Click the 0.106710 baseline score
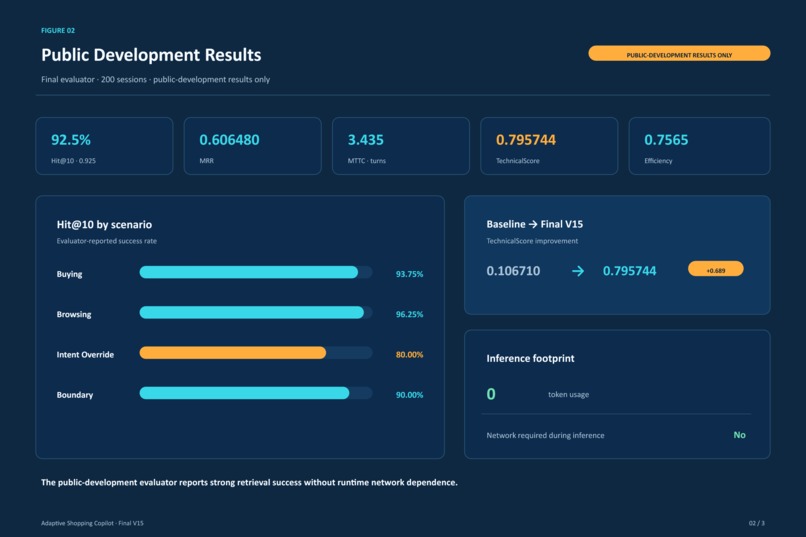The image size is (806, 537). [513, 271]
